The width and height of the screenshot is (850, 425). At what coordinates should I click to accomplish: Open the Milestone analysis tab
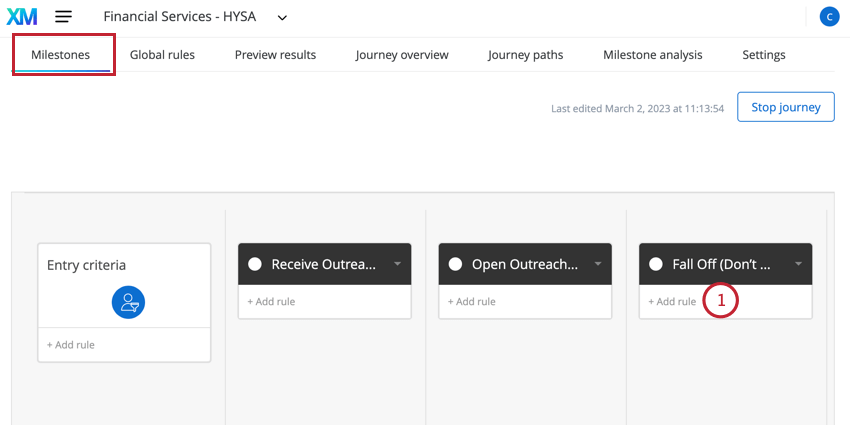click(653, 55)
